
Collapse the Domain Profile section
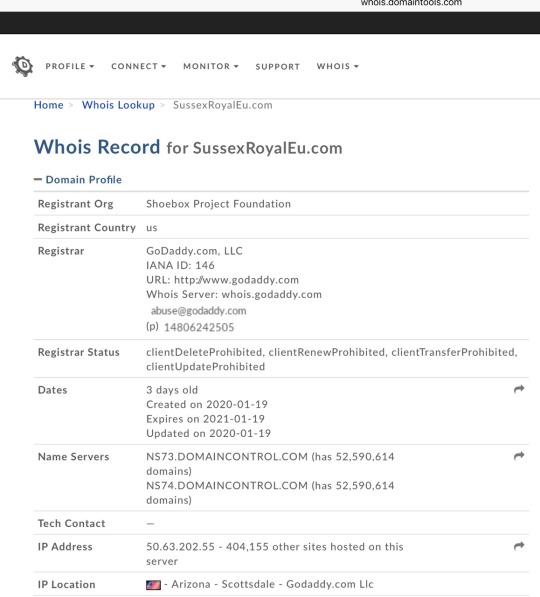(x=78, y=180)
